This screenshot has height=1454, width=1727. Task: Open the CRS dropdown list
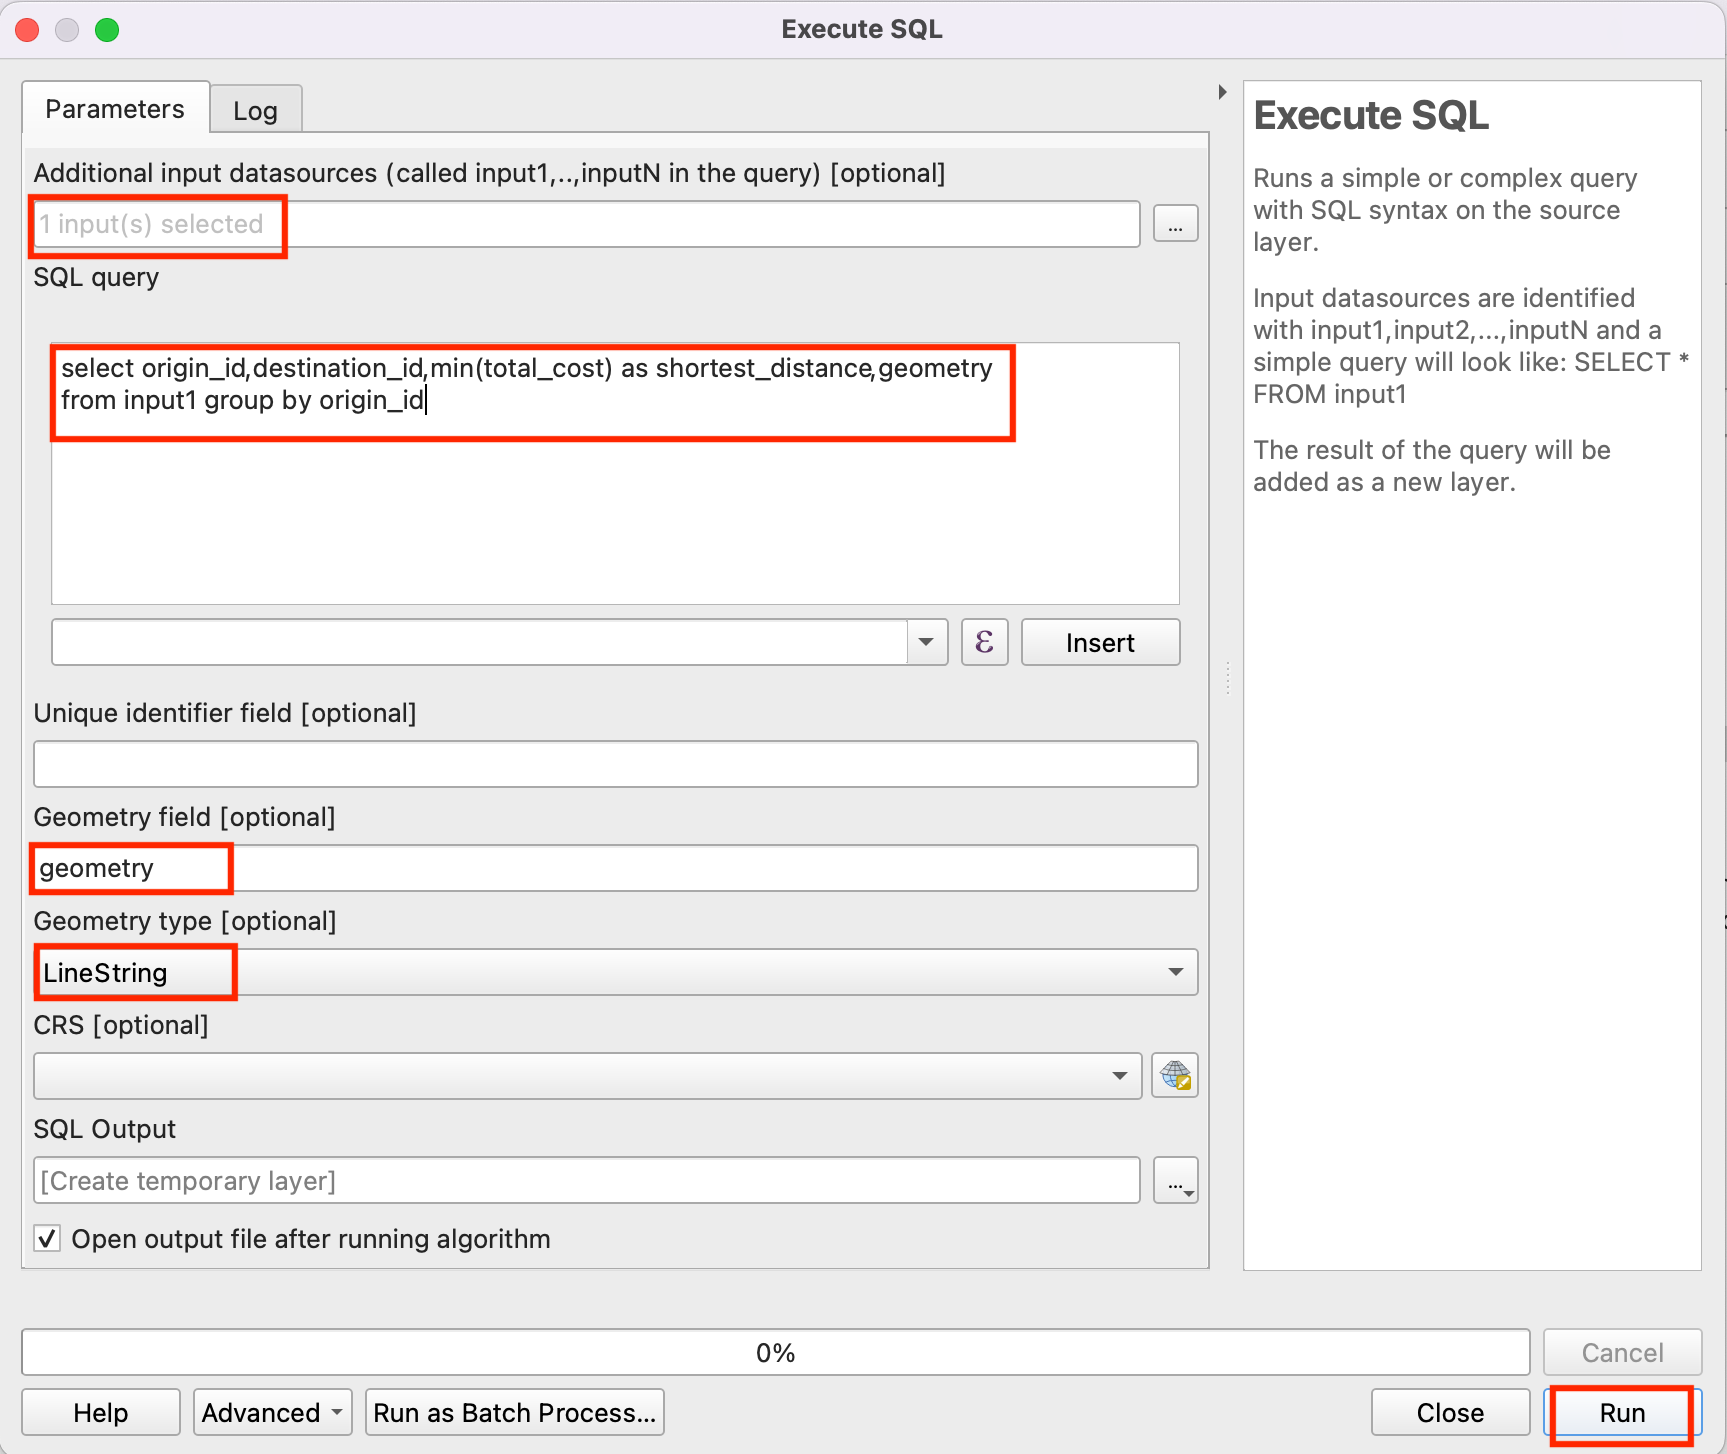pos(1119,1076)
